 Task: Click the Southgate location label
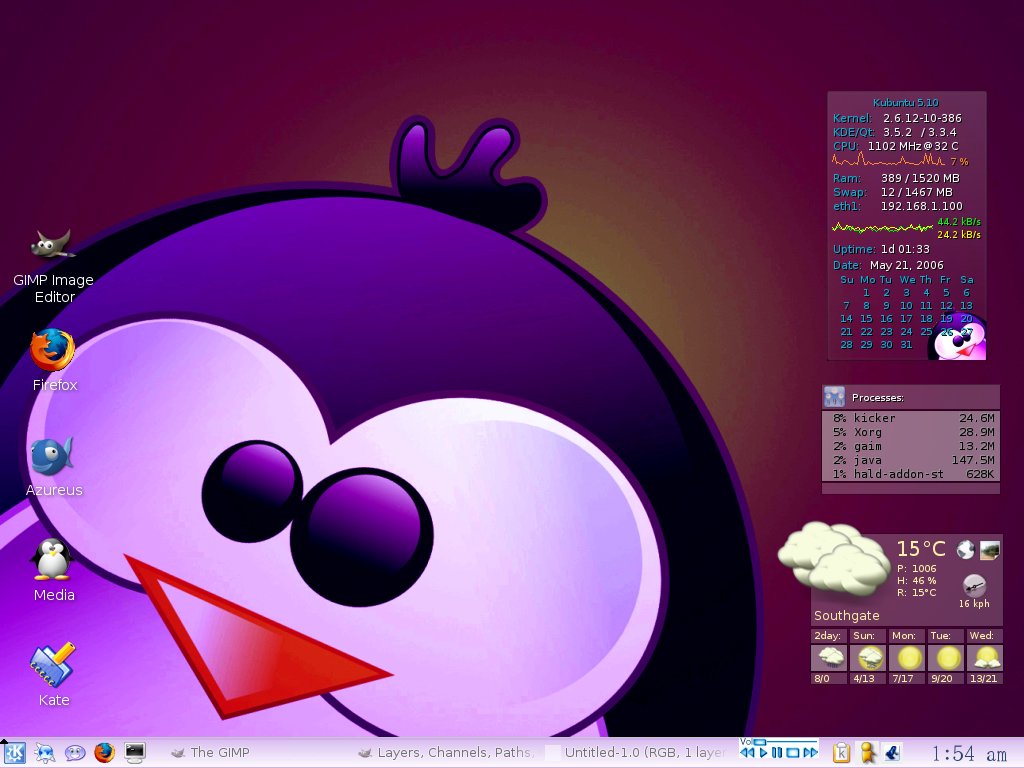pyautogui.click(x=846, y=615)
